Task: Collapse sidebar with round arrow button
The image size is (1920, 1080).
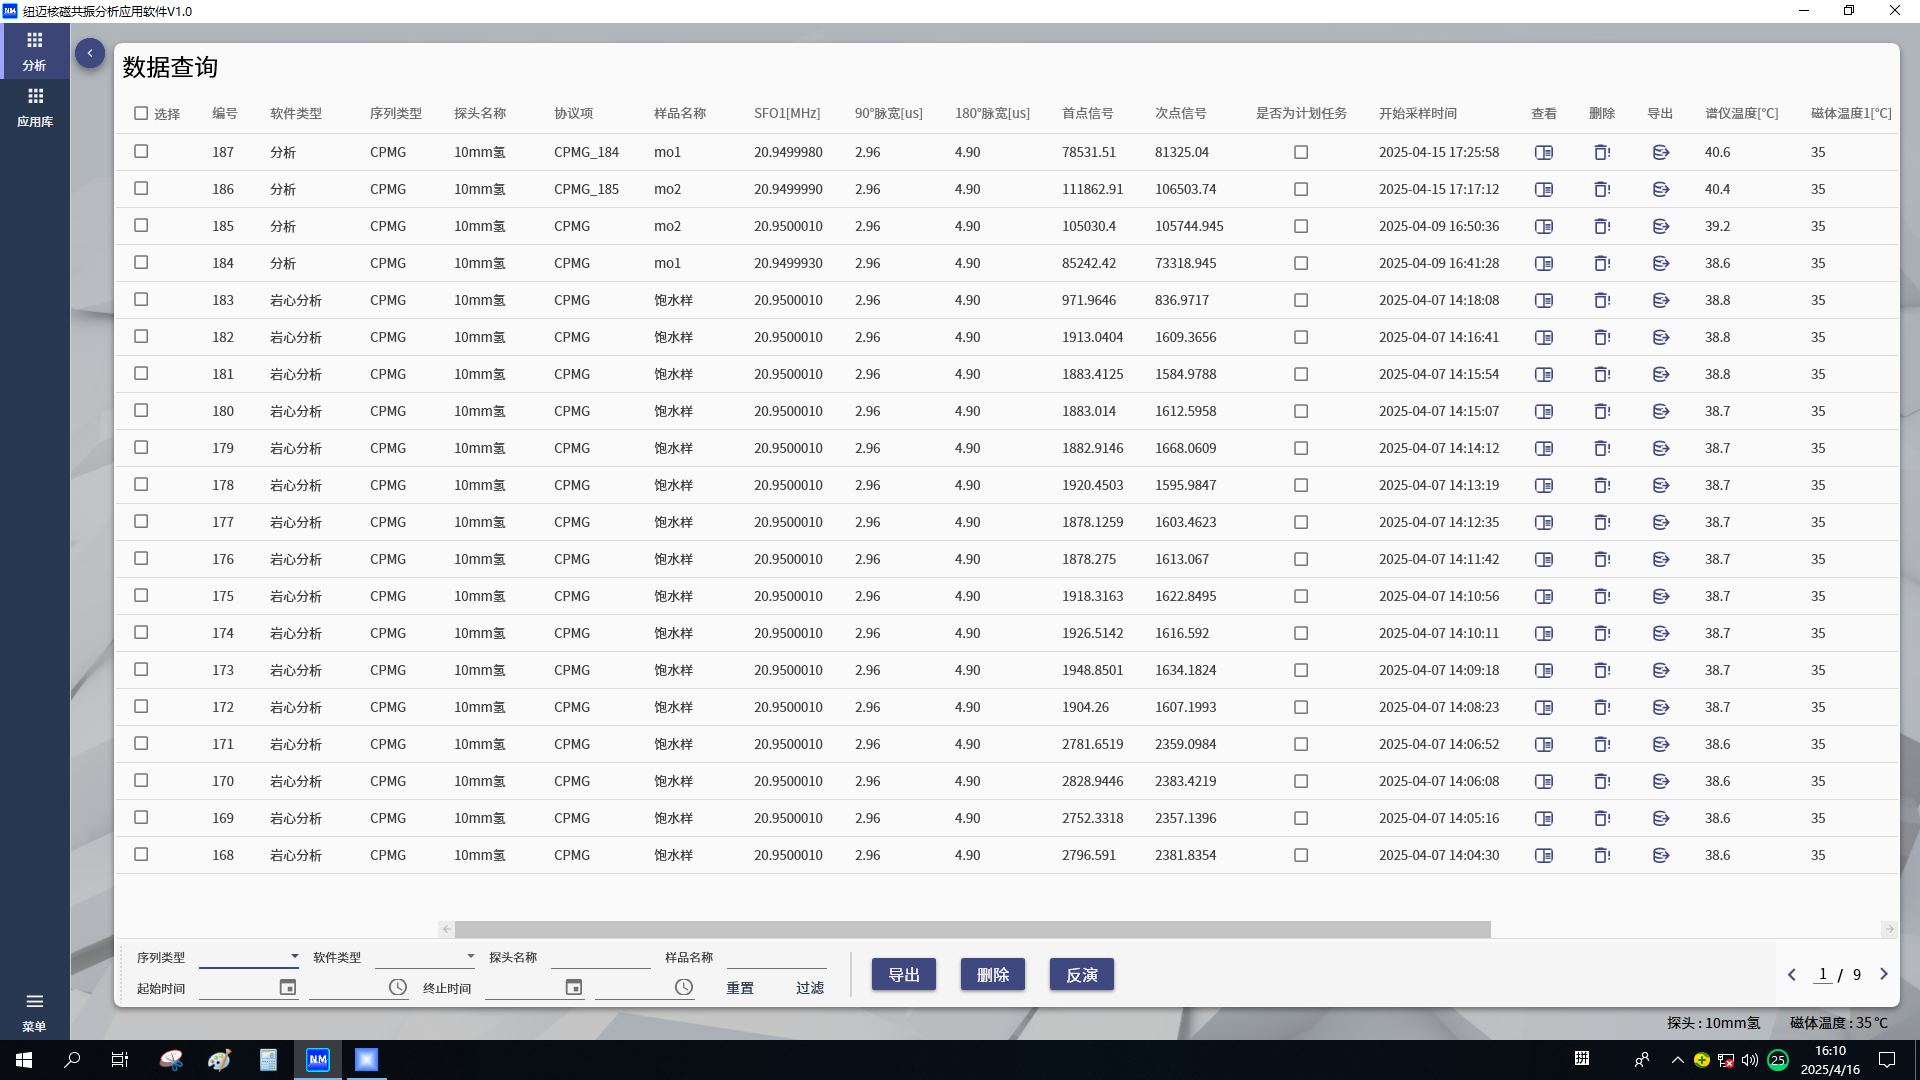Action: coord(90,53)
